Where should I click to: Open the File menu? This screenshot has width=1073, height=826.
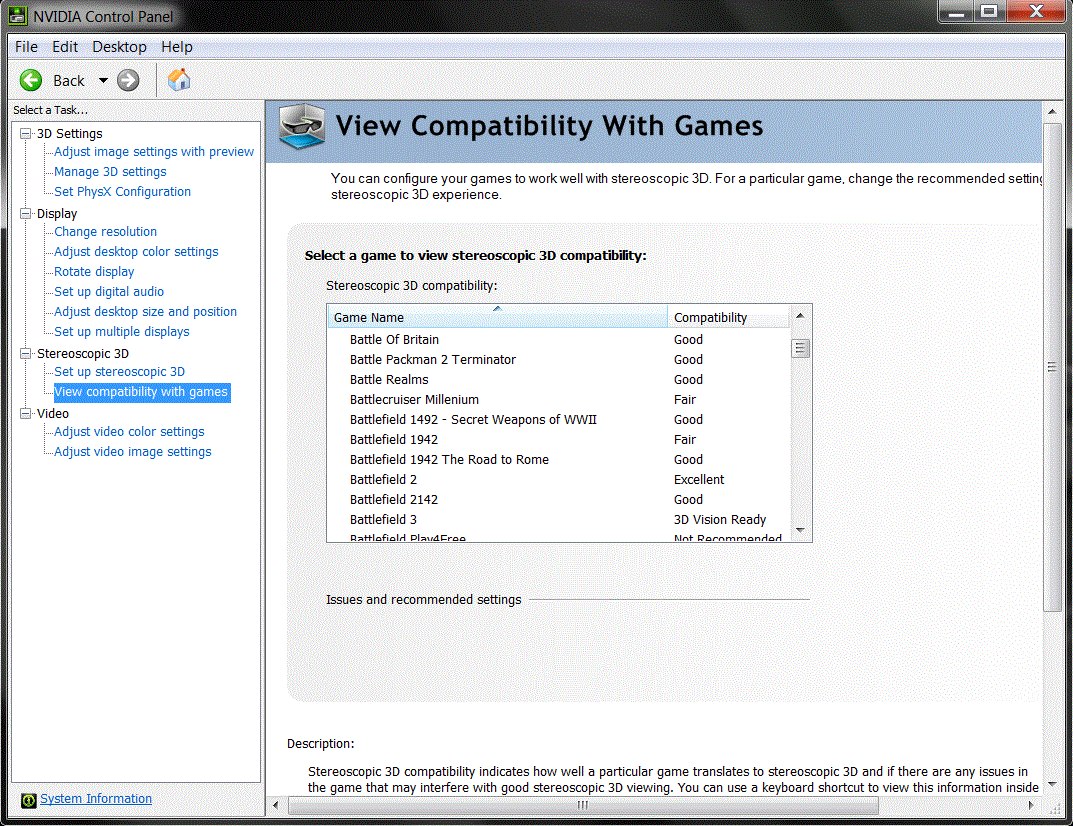click(26, 47)
